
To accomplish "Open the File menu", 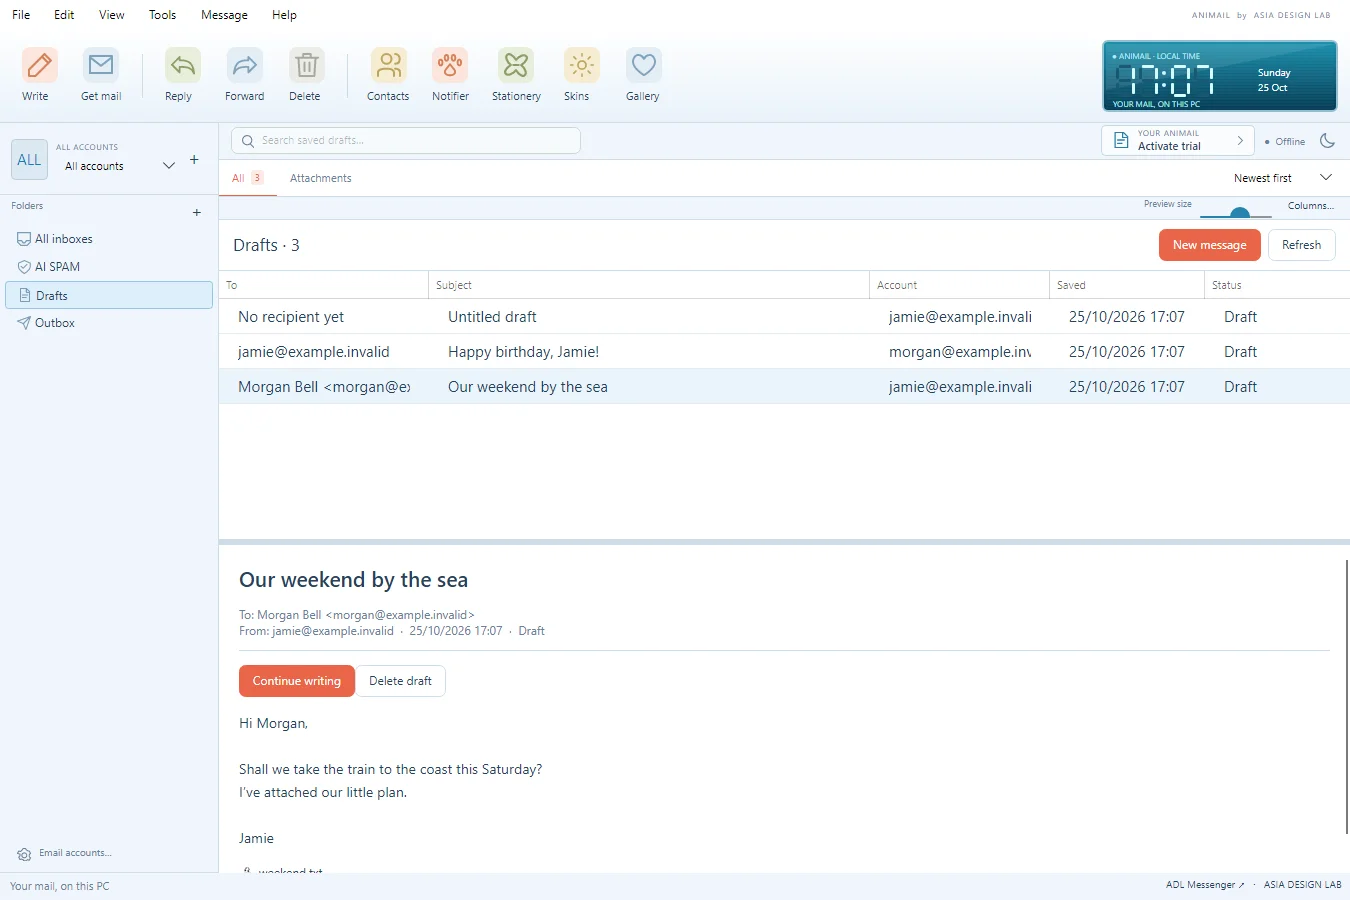I will pyautogui.click(x=21, y=15).
